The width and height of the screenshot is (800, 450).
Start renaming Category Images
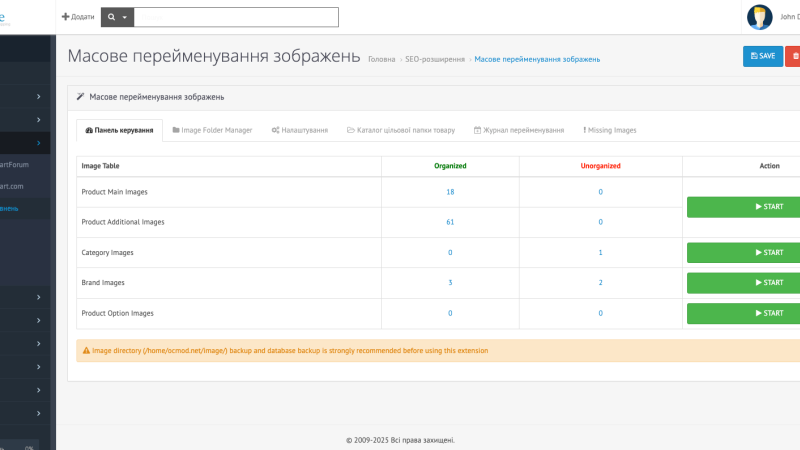coord(743,253)
